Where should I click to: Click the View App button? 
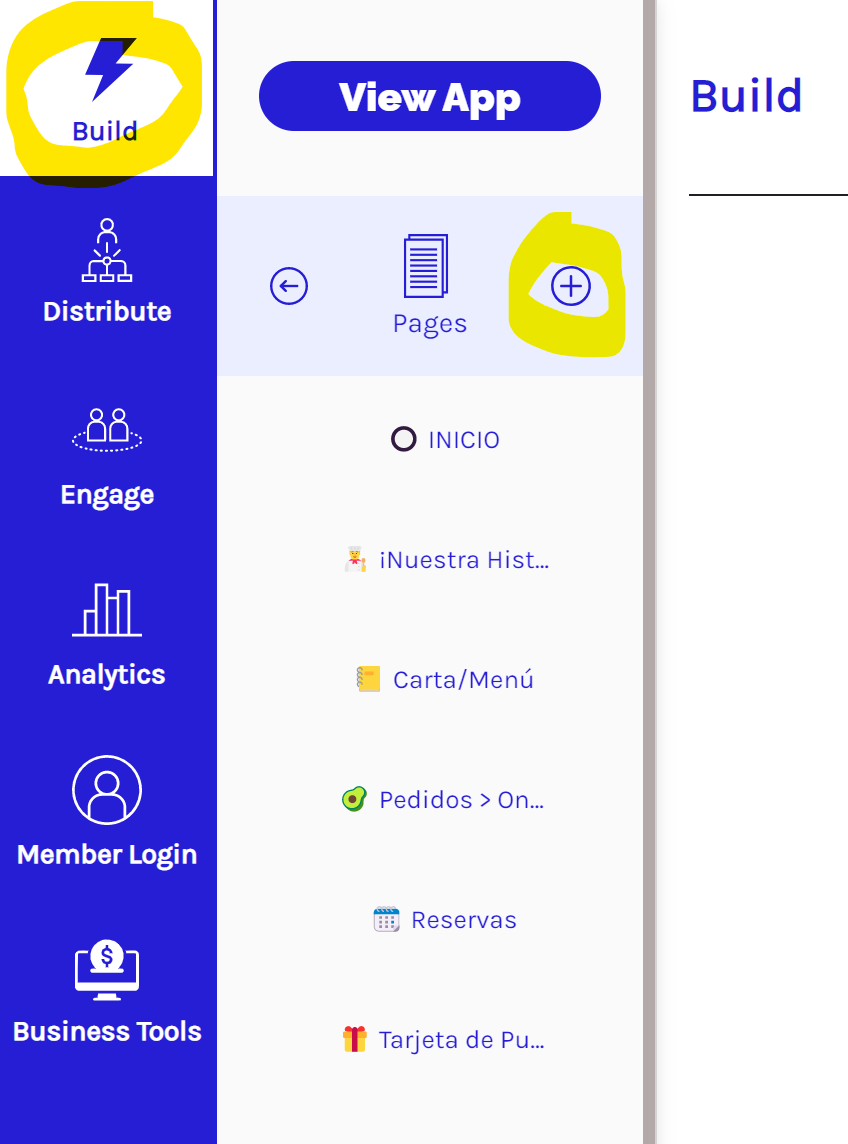click(430, 96)
